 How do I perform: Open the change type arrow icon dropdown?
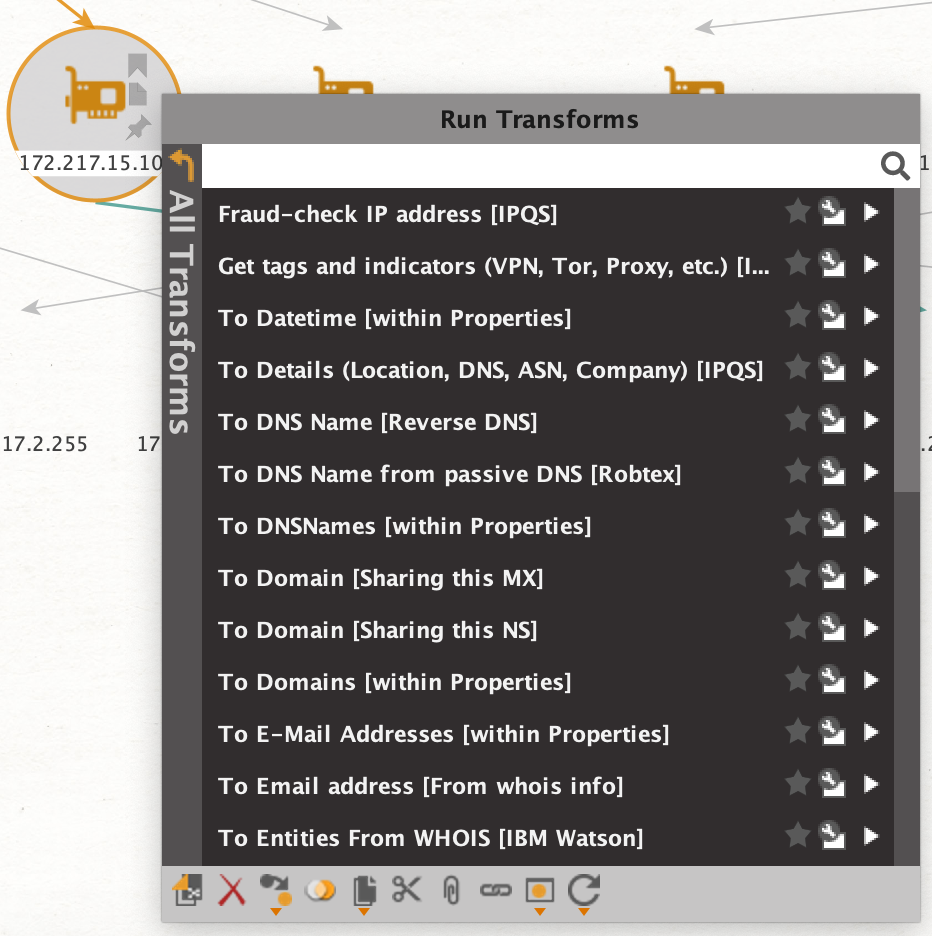point(276,912)
